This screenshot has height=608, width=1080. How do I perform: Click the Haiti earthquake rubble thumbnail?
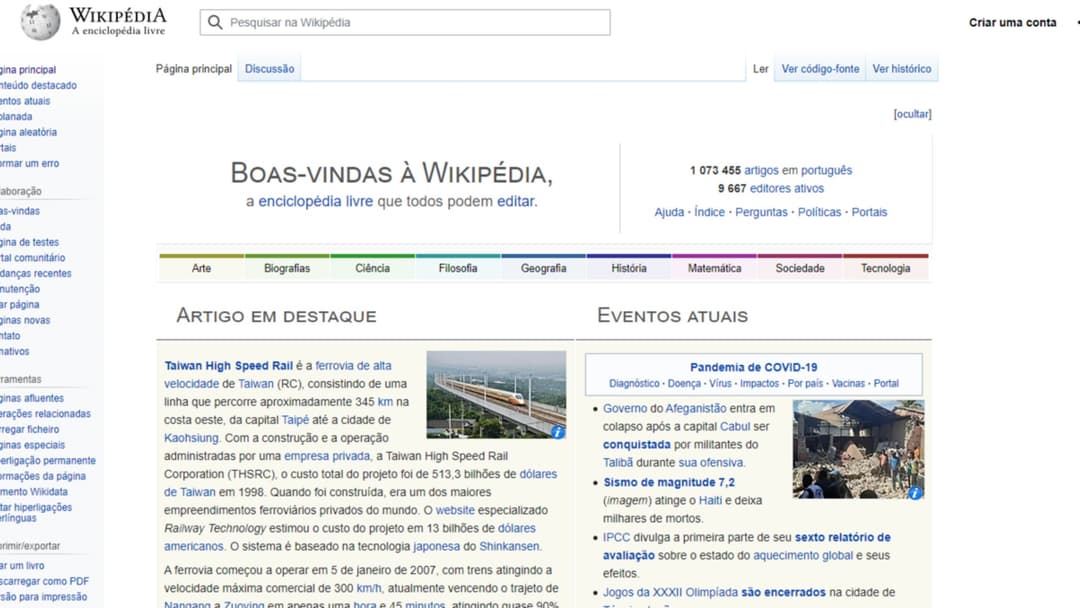click(x=858, y=449)
